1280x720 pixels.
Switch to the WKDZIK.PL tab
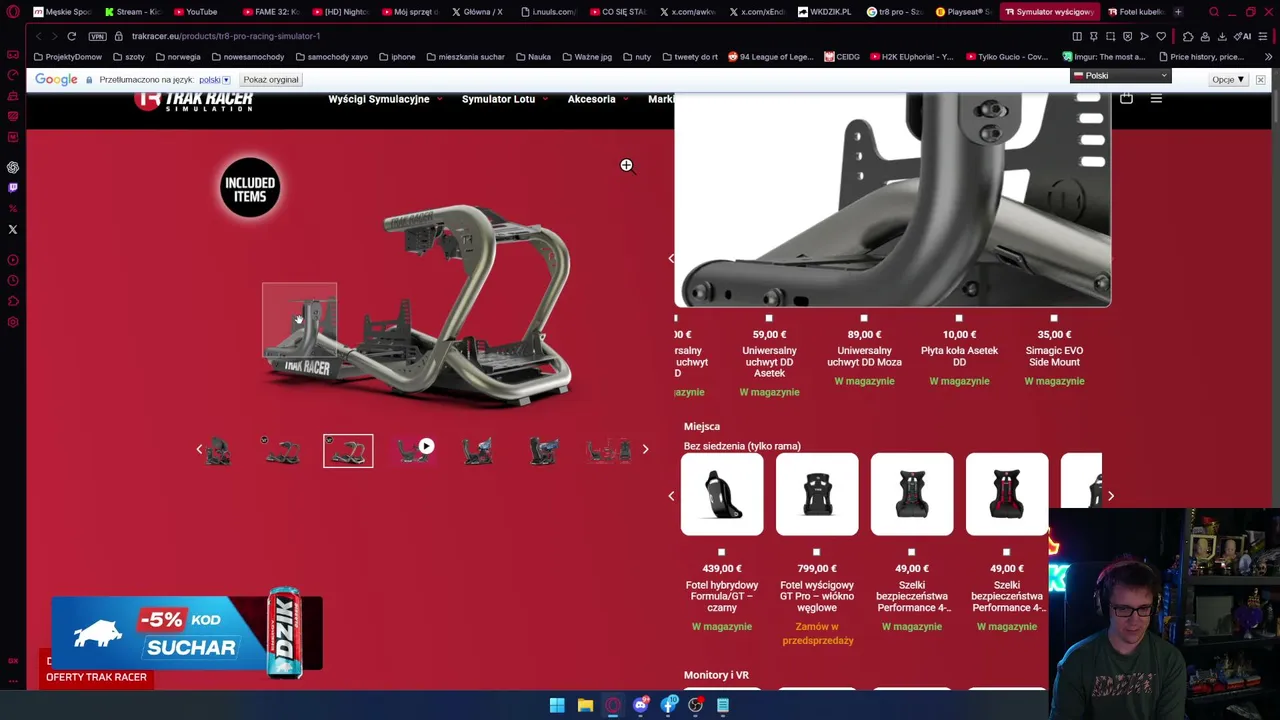(x=825, y=12)
